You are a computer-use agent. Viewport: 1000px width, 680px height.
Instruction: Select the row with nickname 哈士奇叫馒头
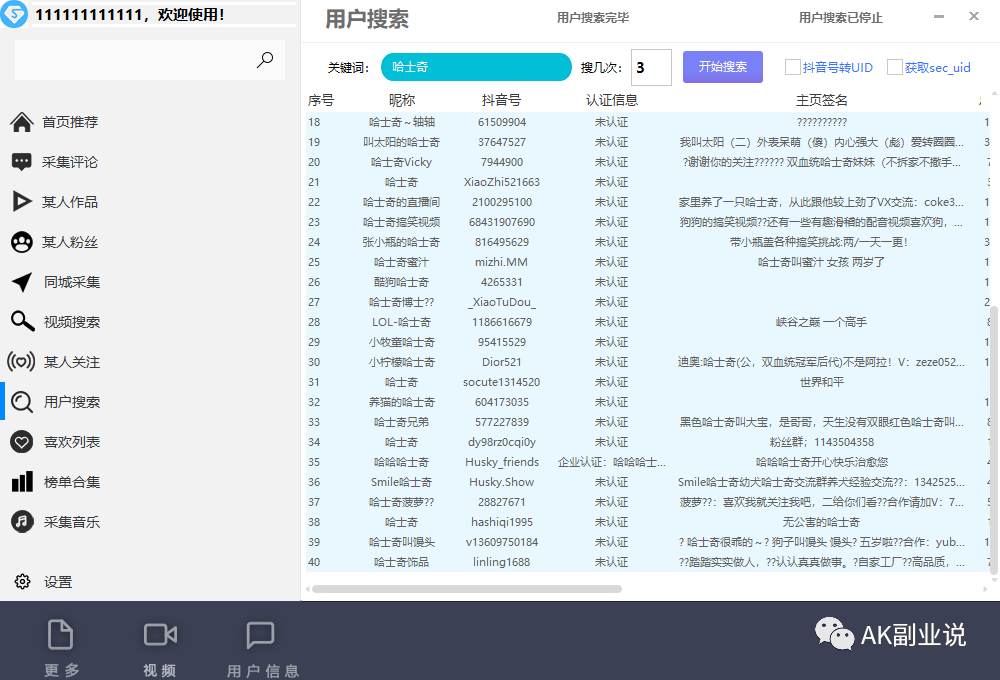[647, 542]
